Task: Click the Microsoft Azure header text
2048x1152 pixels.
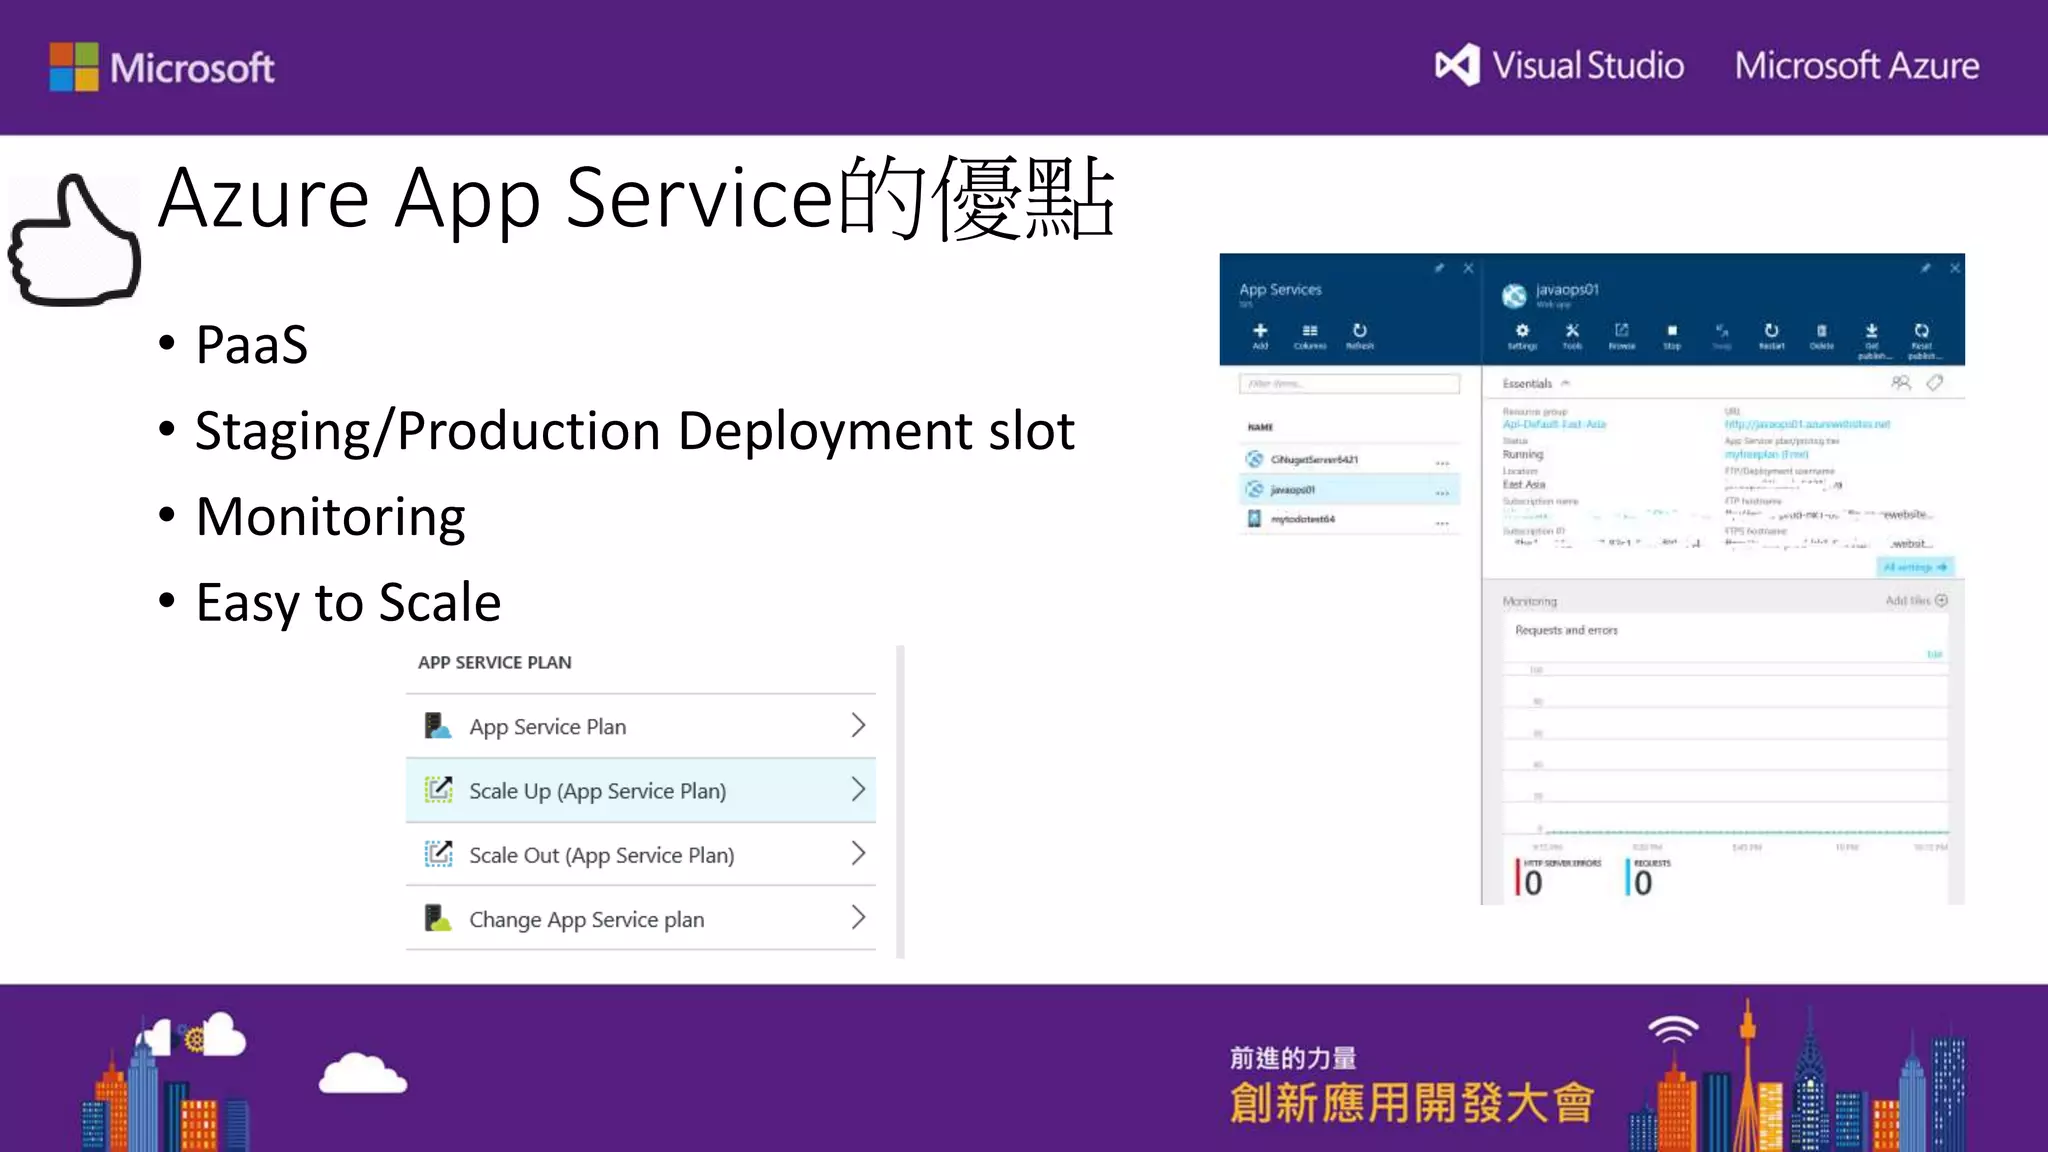Action: tap(1857, 65)
